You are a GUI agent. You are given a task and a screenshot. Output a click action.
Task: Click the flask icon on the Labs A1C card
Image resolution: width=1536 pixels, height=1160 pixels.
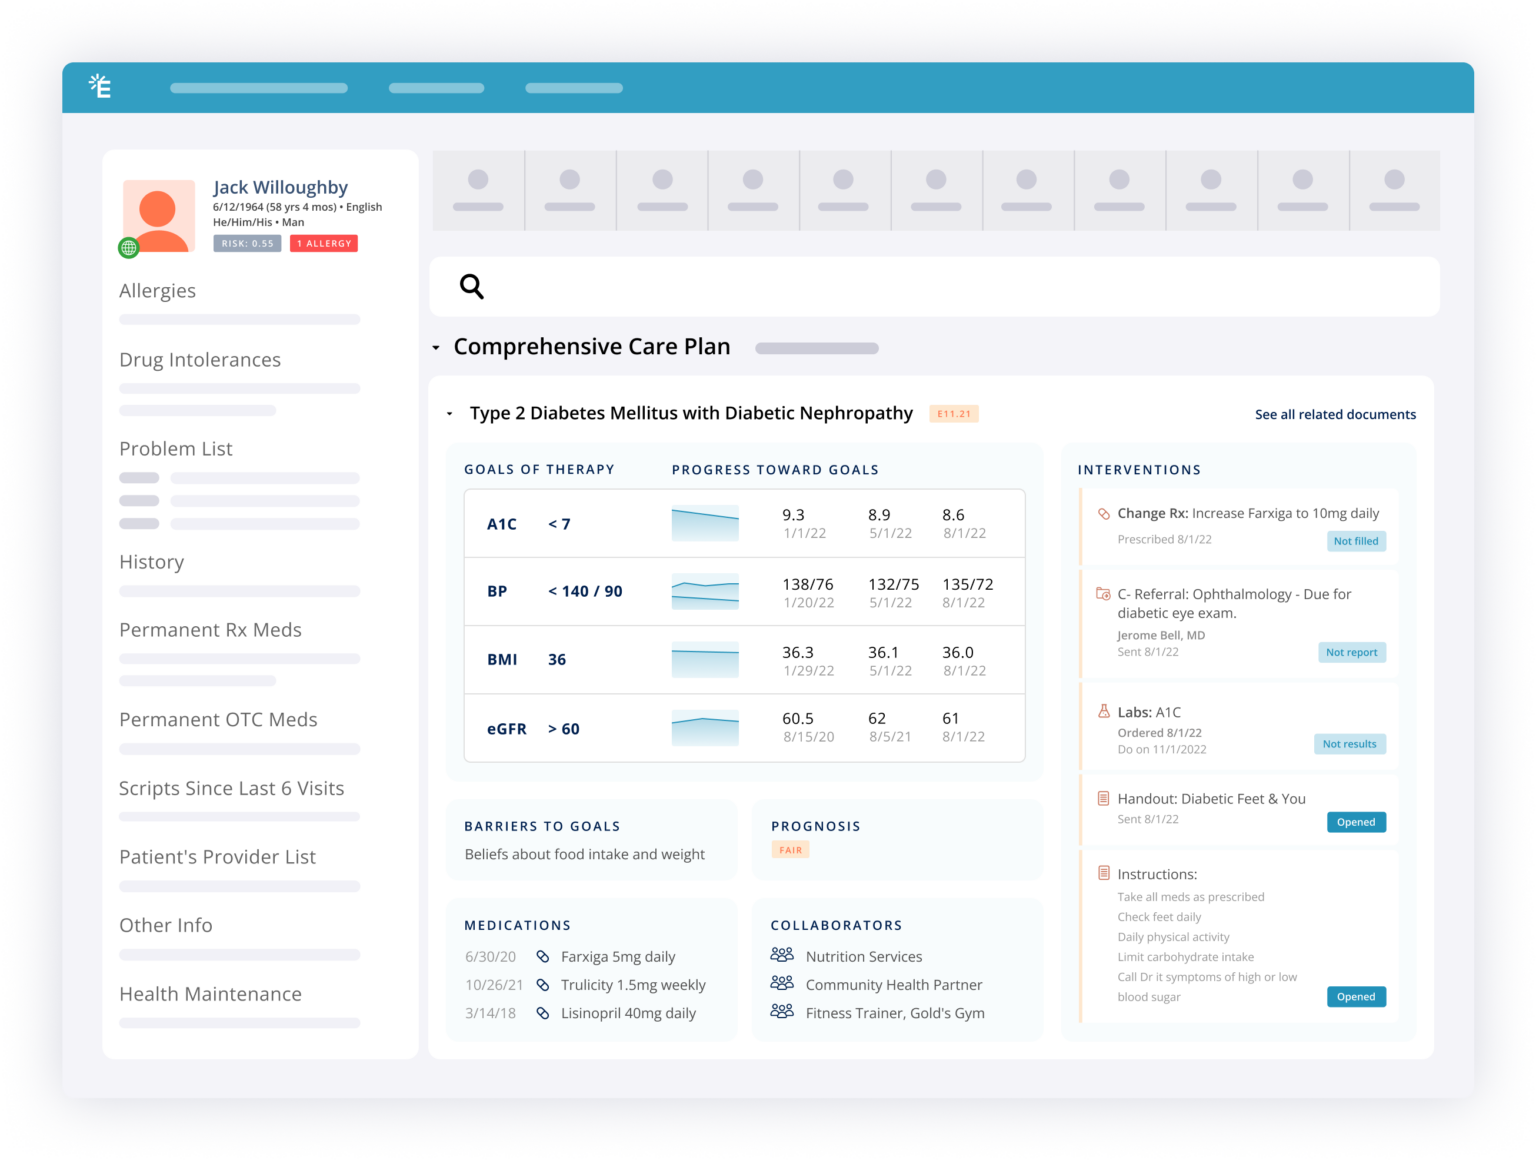click(1103, 711)
